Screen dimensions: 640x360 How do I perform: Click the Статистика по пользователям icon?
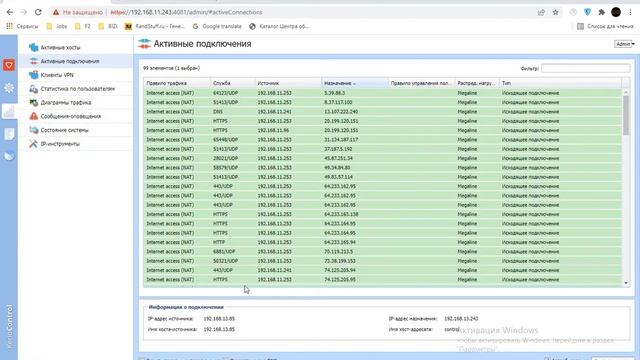[33, 89]
